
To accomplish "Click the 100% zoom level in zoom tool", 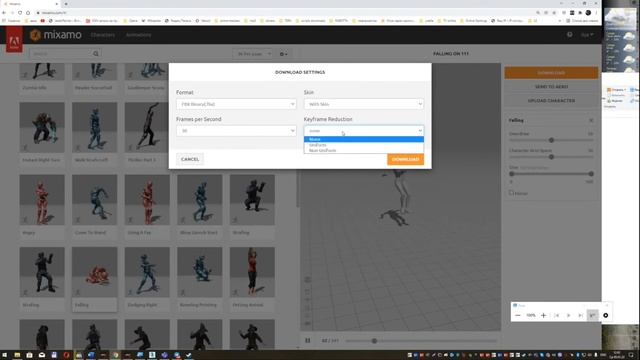I will (x=531, y=316).
